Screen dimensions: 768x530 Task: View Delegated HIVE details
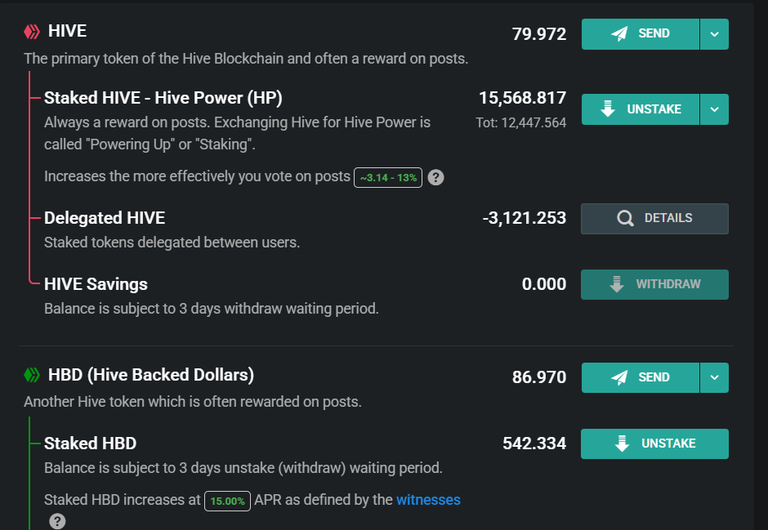point(655,218)
